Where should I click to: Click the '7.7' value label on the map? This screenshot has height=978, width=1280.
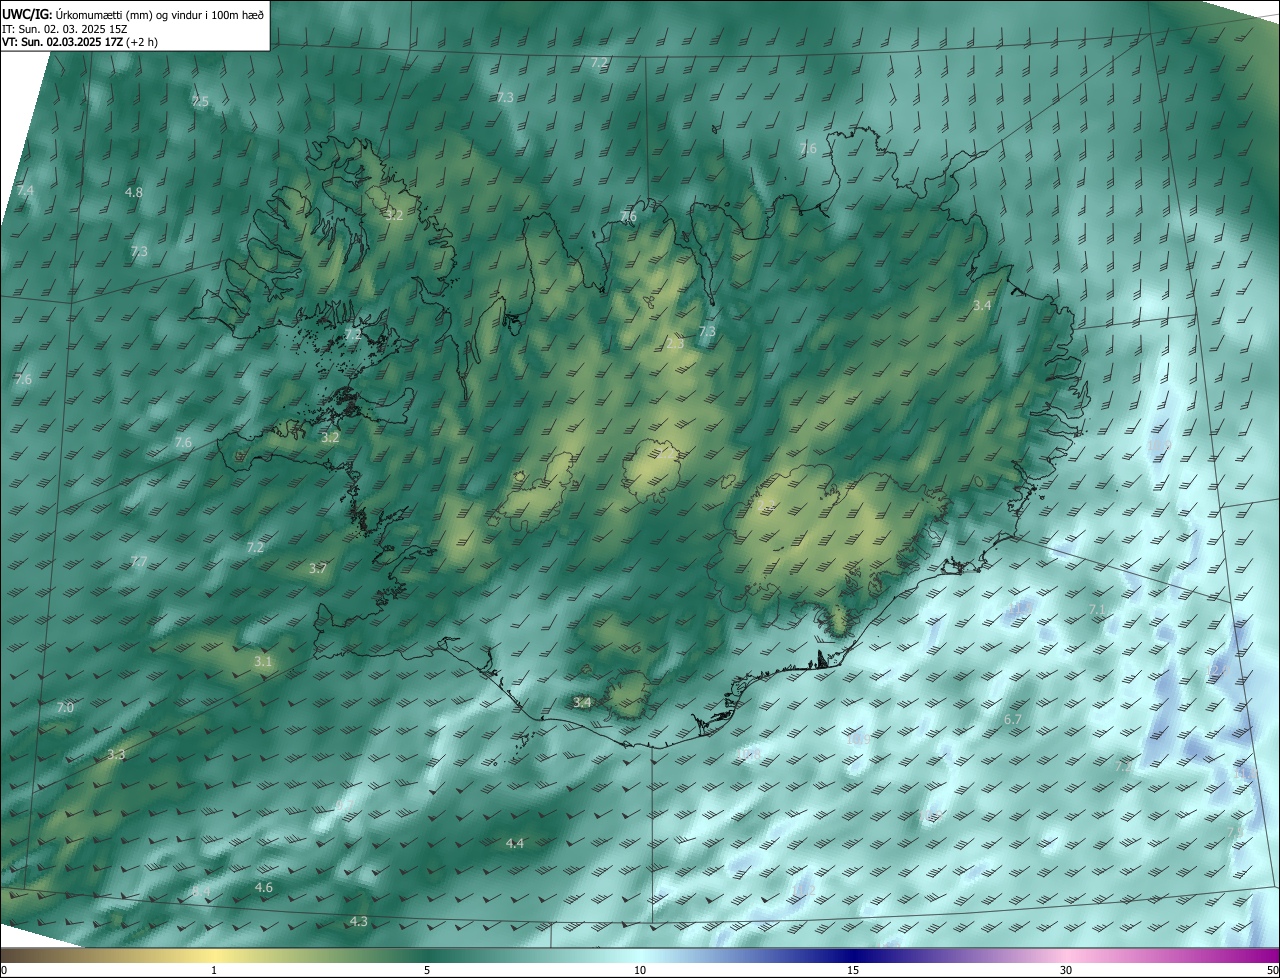pos(139,561)
